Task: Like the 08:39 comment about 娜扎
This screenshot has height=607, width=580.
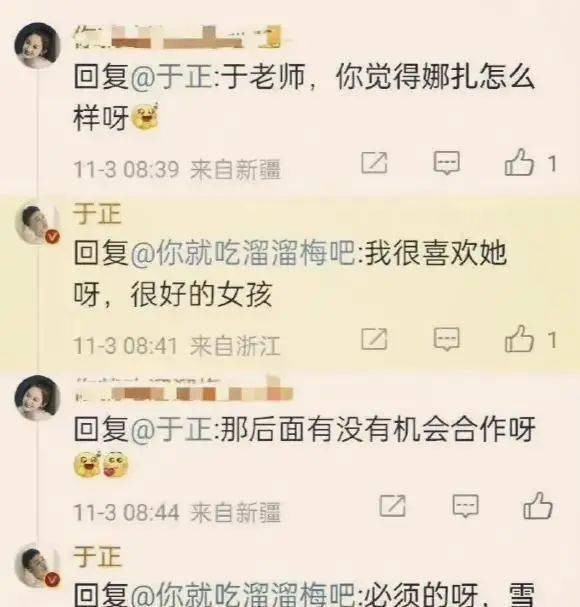Action: 520,163
